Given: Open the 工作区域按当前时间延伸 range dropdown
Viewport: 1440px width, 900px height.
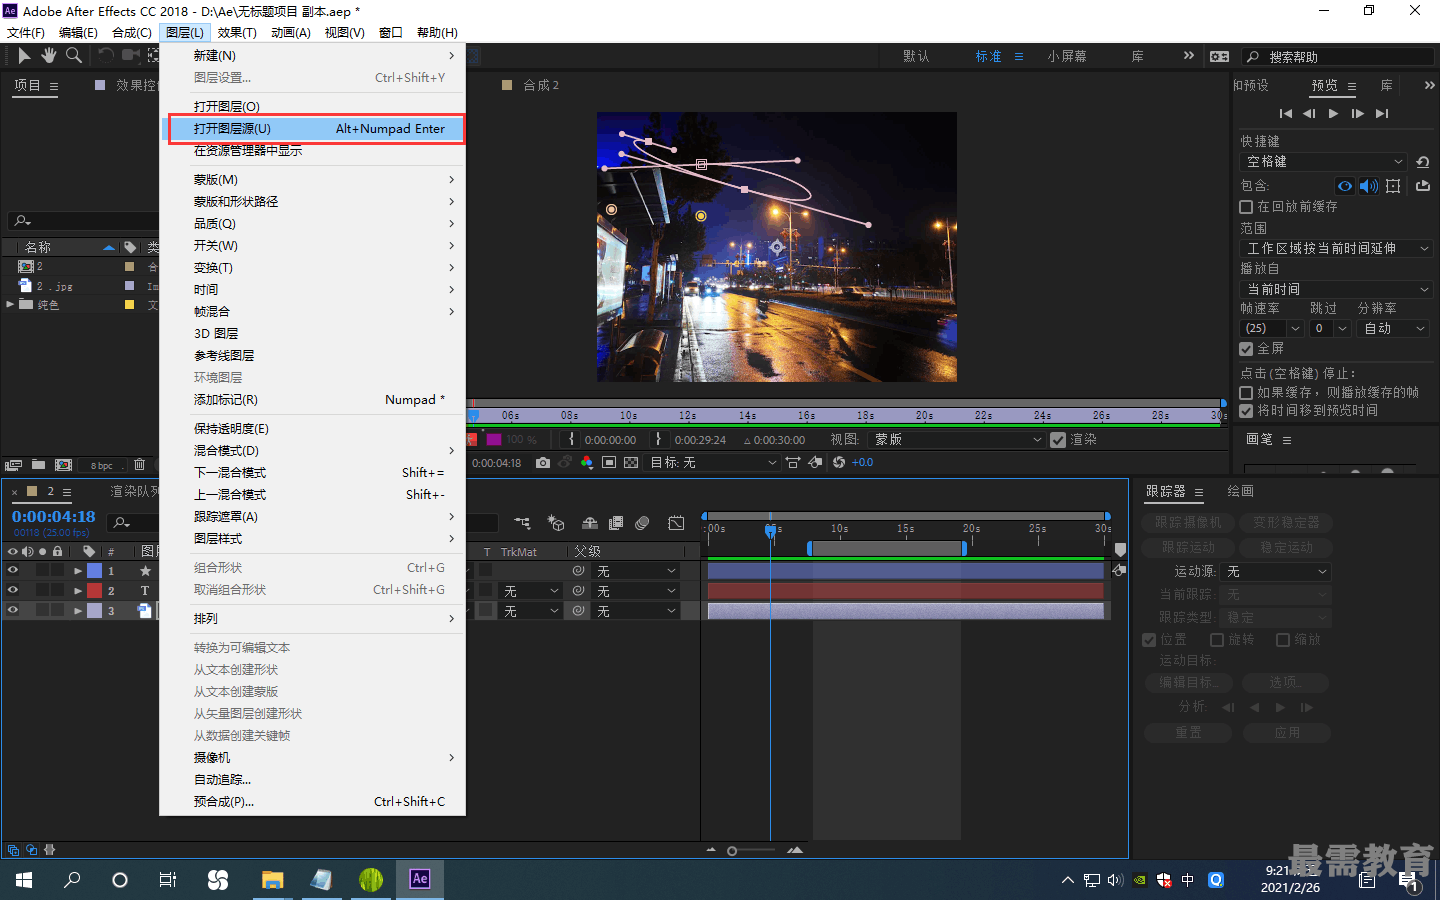Looking at the screenshot, I should click(x=1337, y=249).
